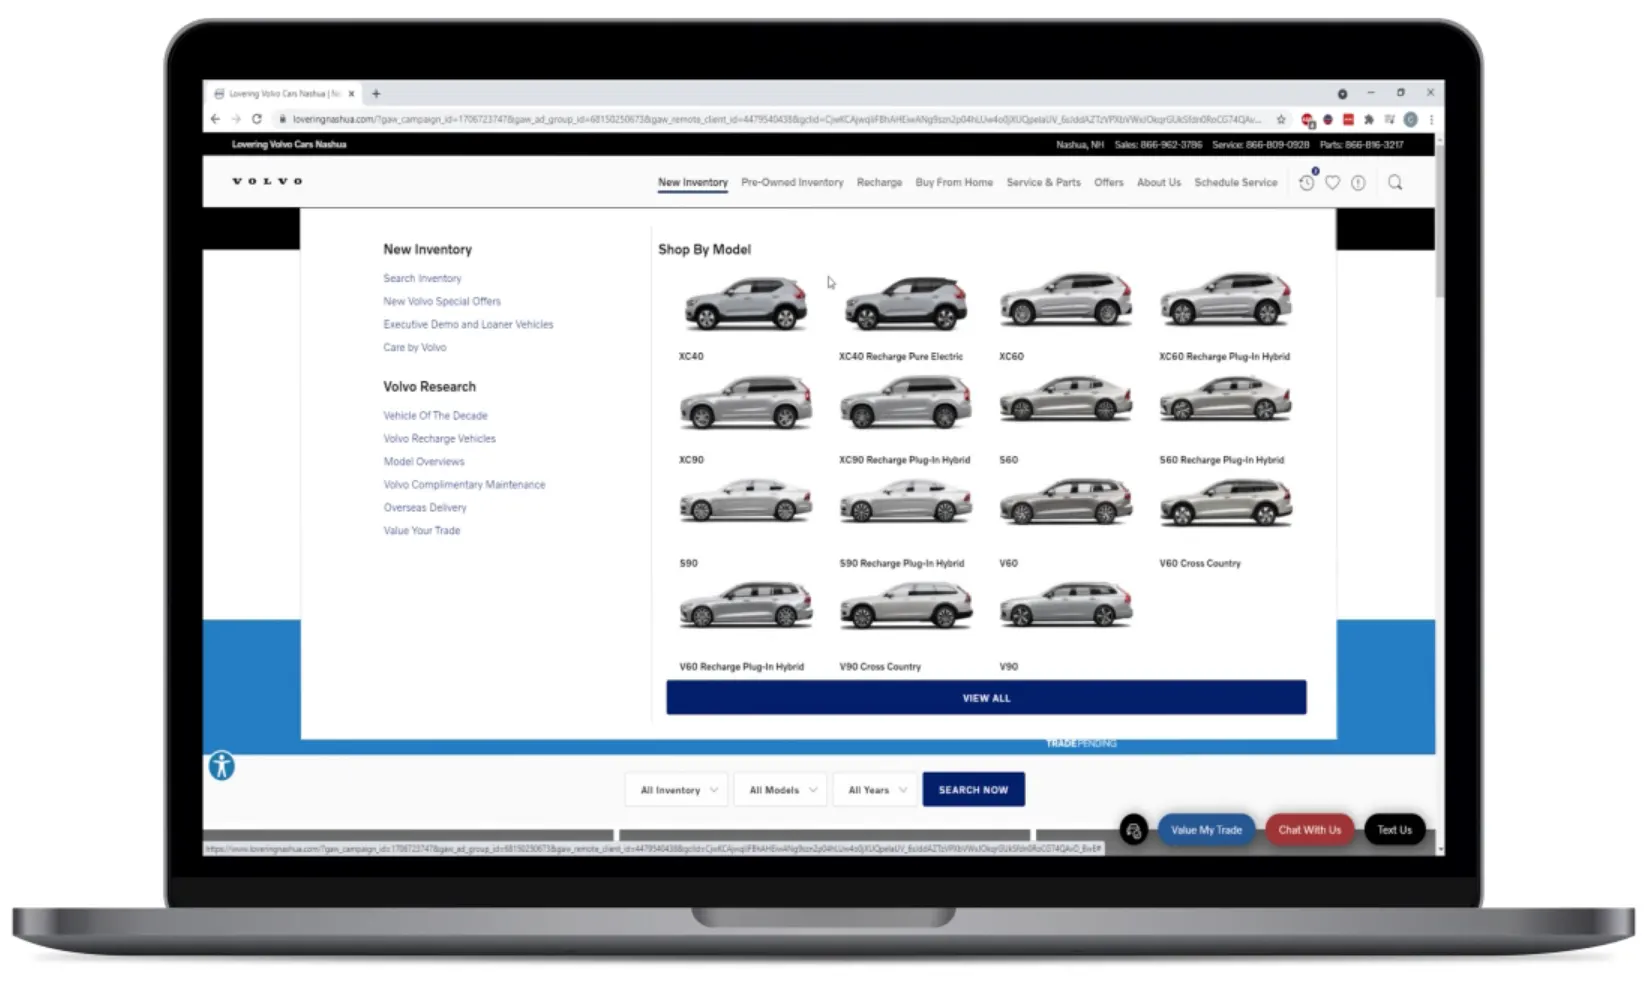Select the S60 model thumbnail
This screenshot has width=1648, height=991.
click(1066, 399)
